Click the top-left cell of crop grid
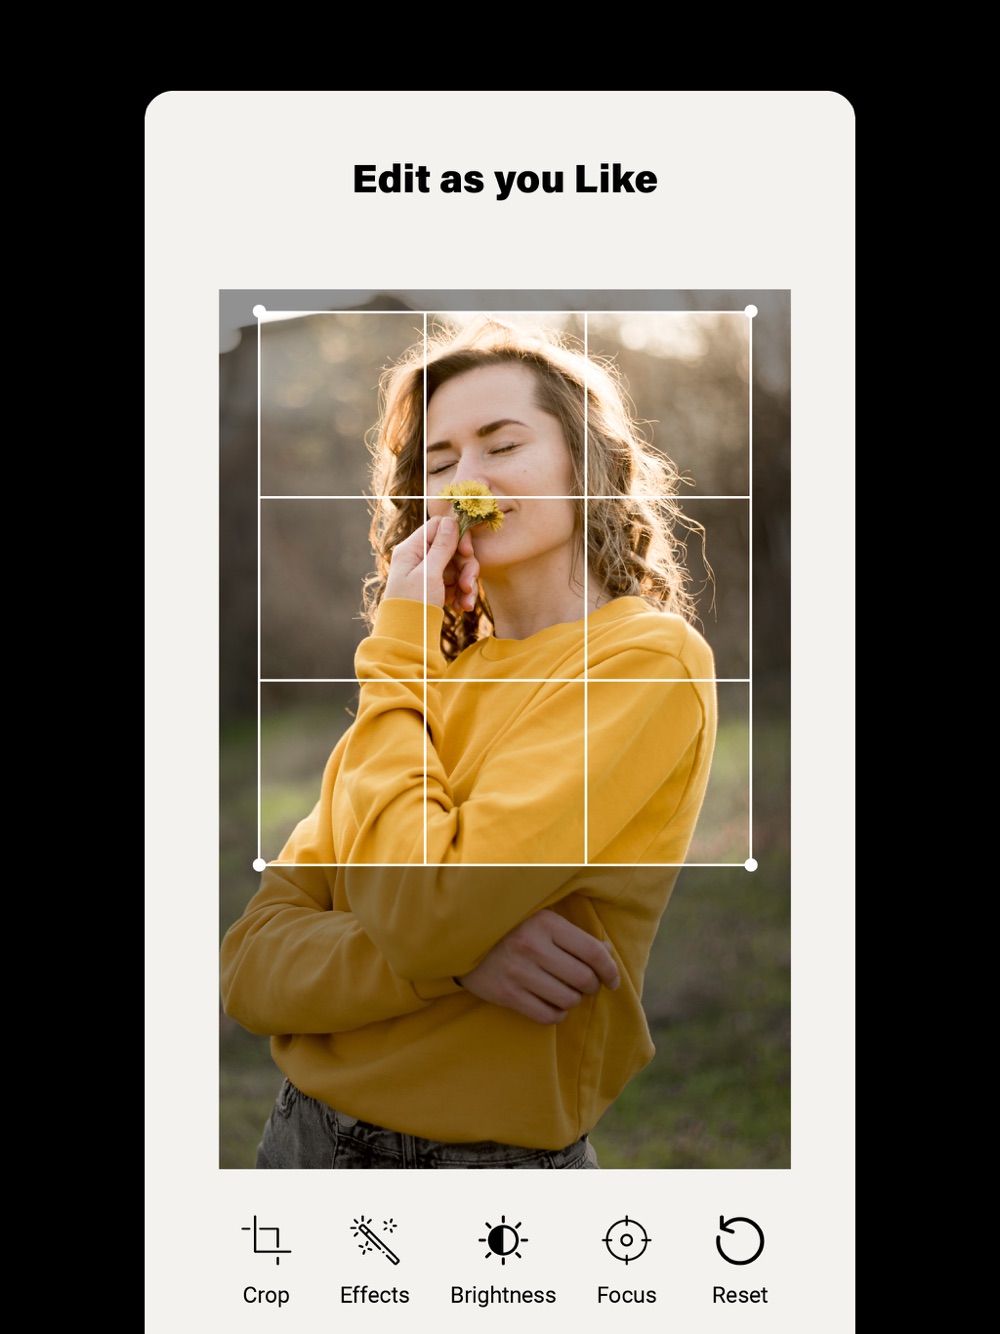 pyautogui.click(x=342, y=404)
